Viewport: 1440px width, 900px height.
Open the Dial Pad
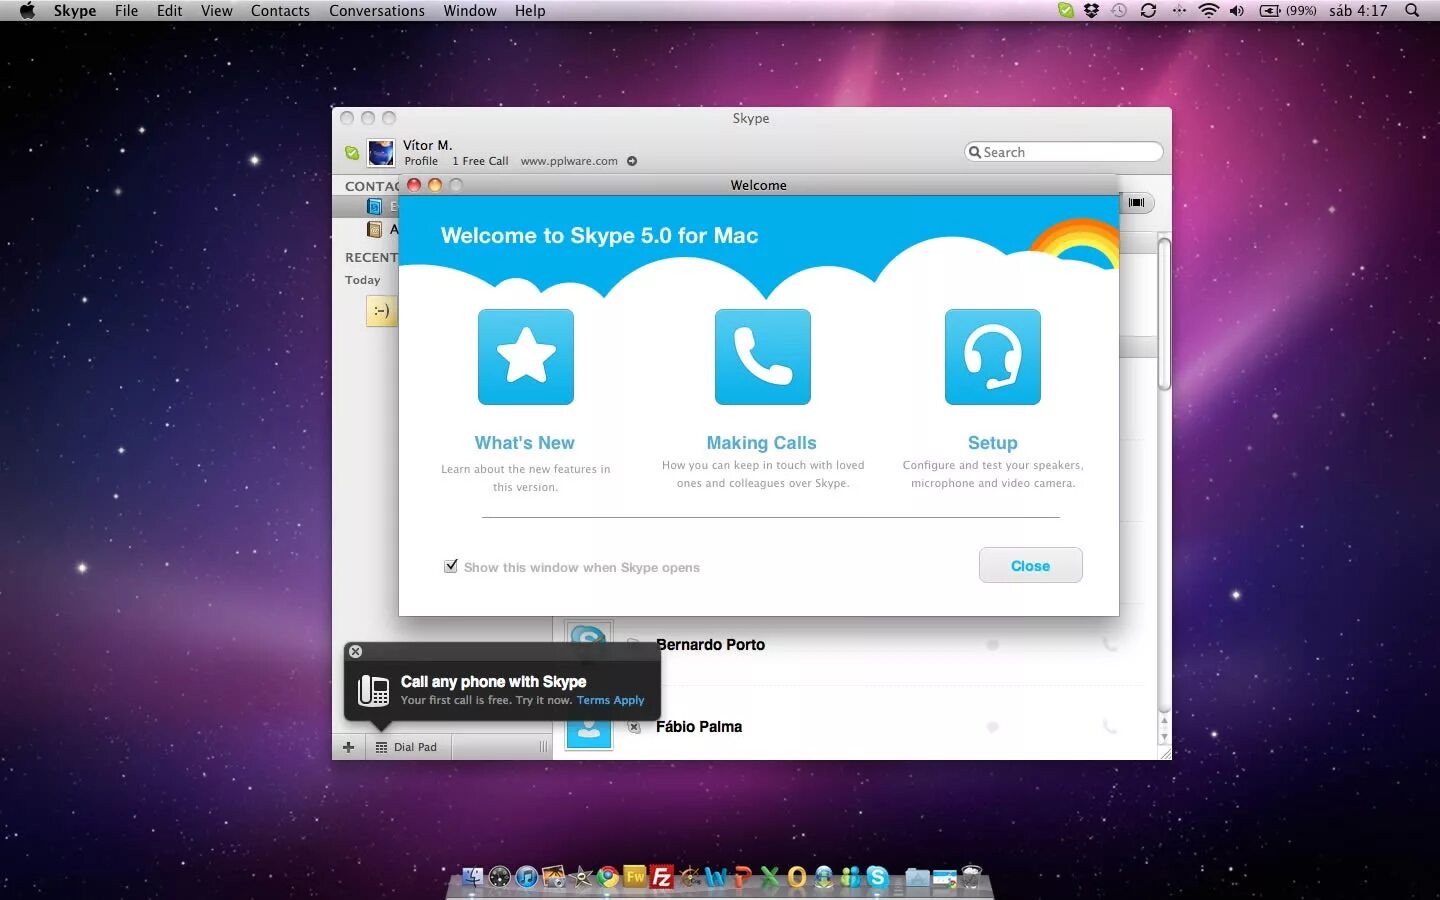click(x=408, y=747)
